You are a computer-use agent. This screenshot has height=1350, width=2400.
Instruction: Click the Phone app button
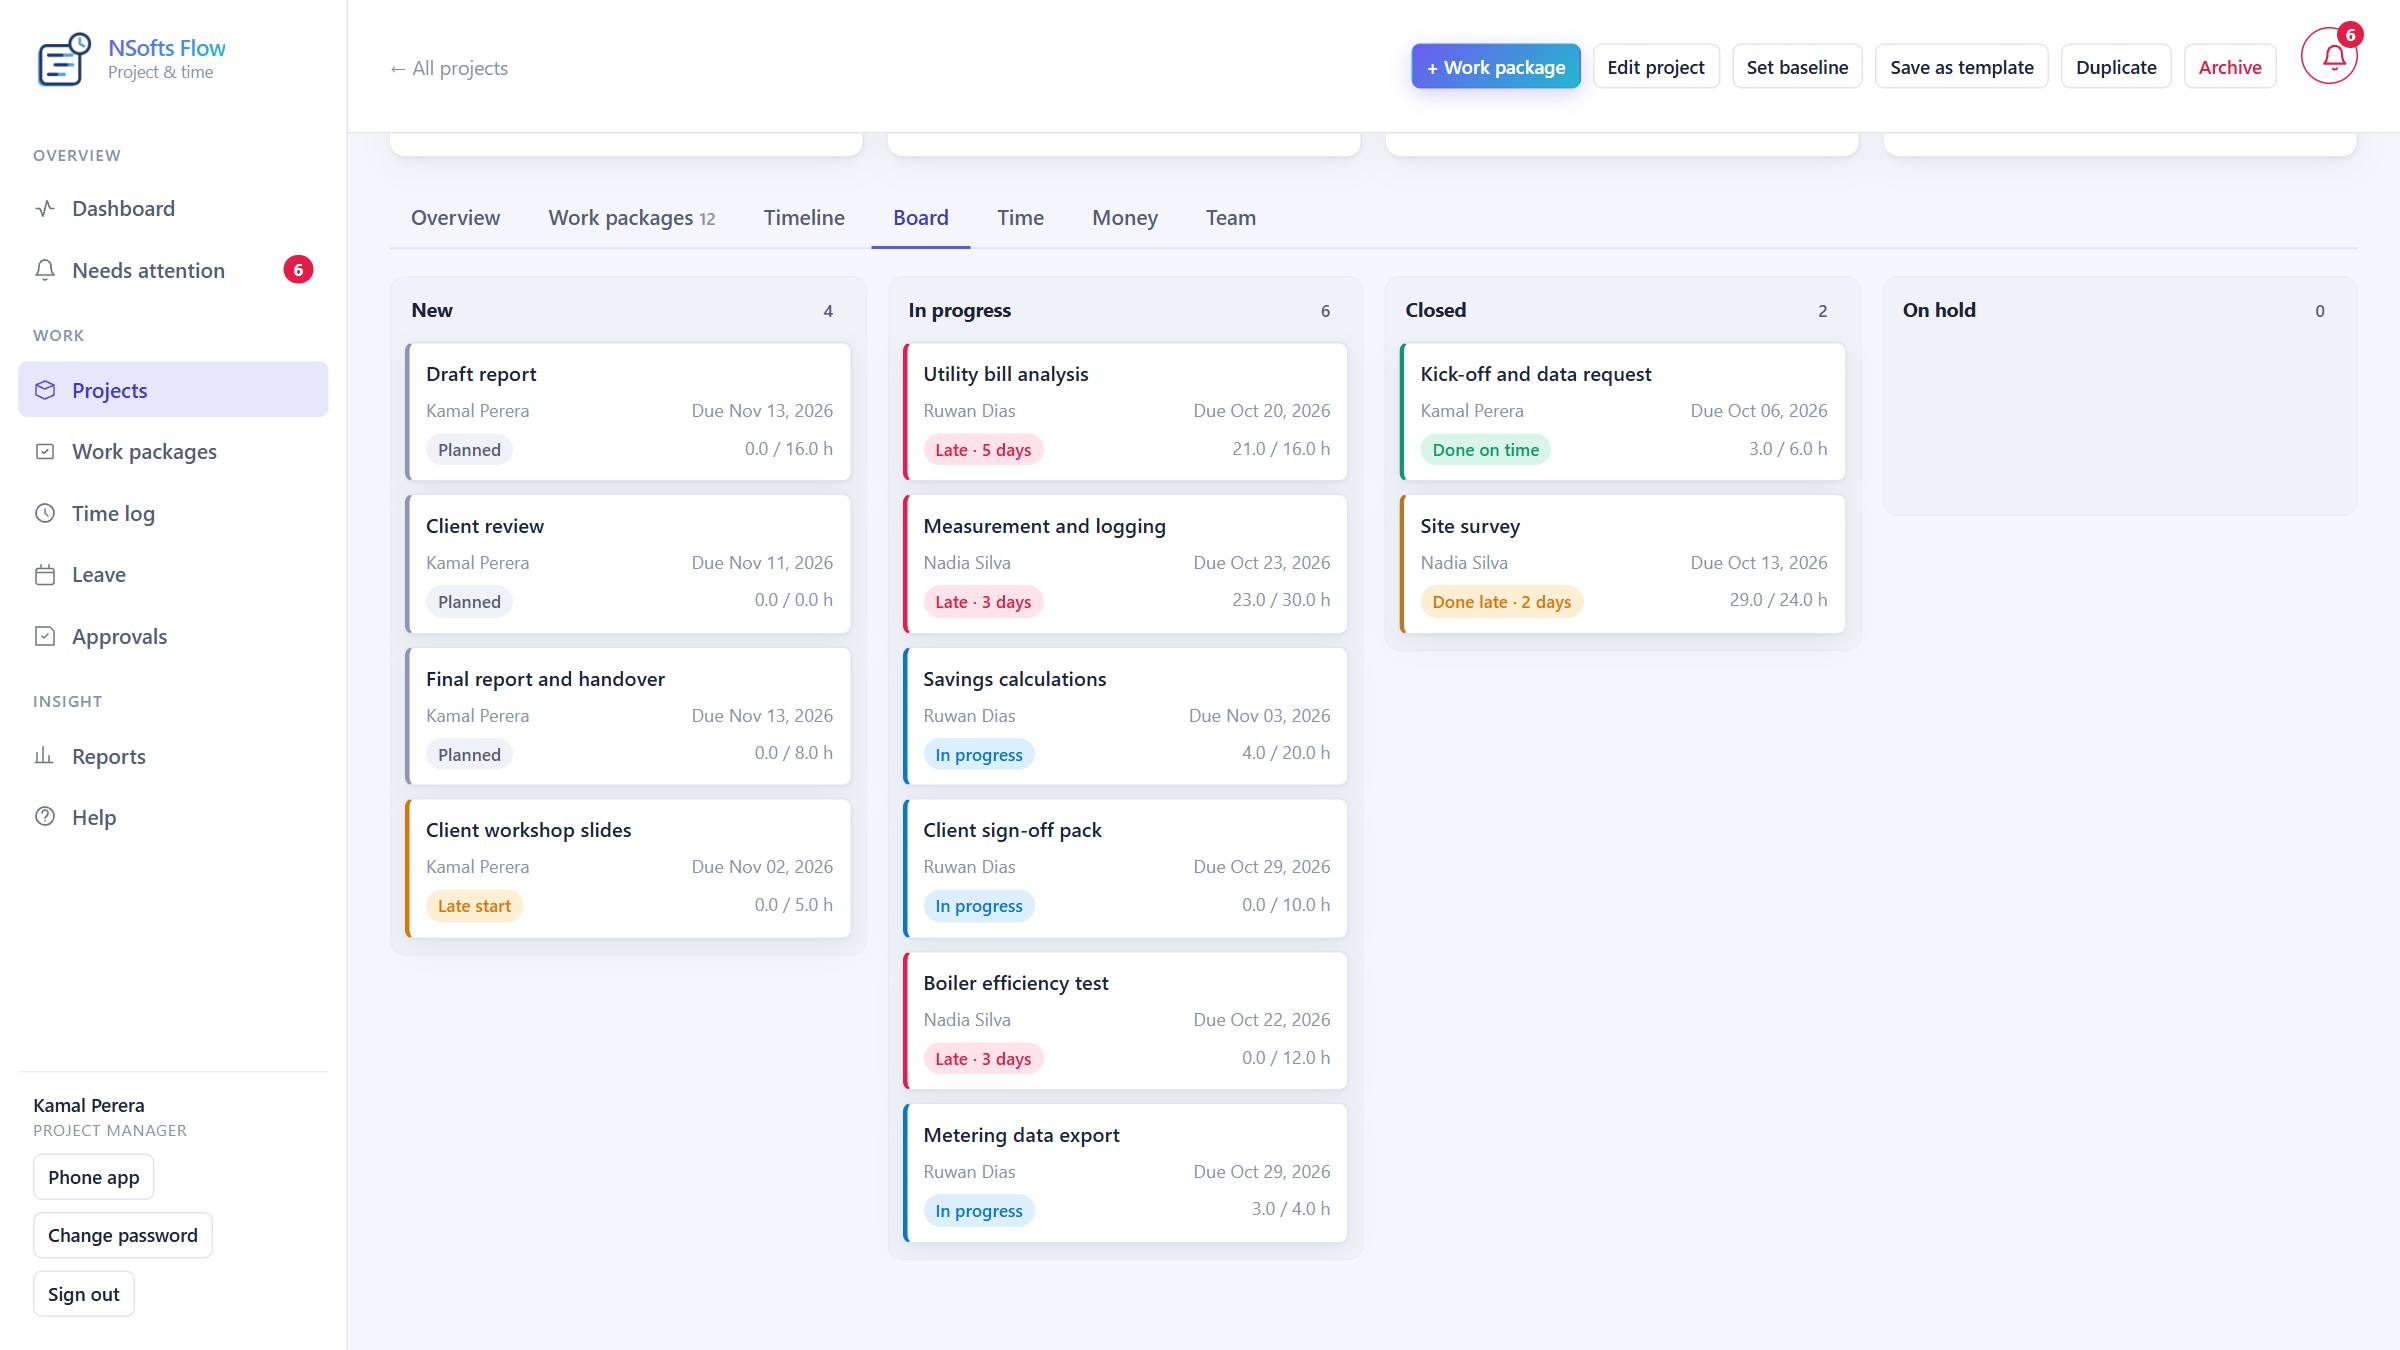(94, 1177)
